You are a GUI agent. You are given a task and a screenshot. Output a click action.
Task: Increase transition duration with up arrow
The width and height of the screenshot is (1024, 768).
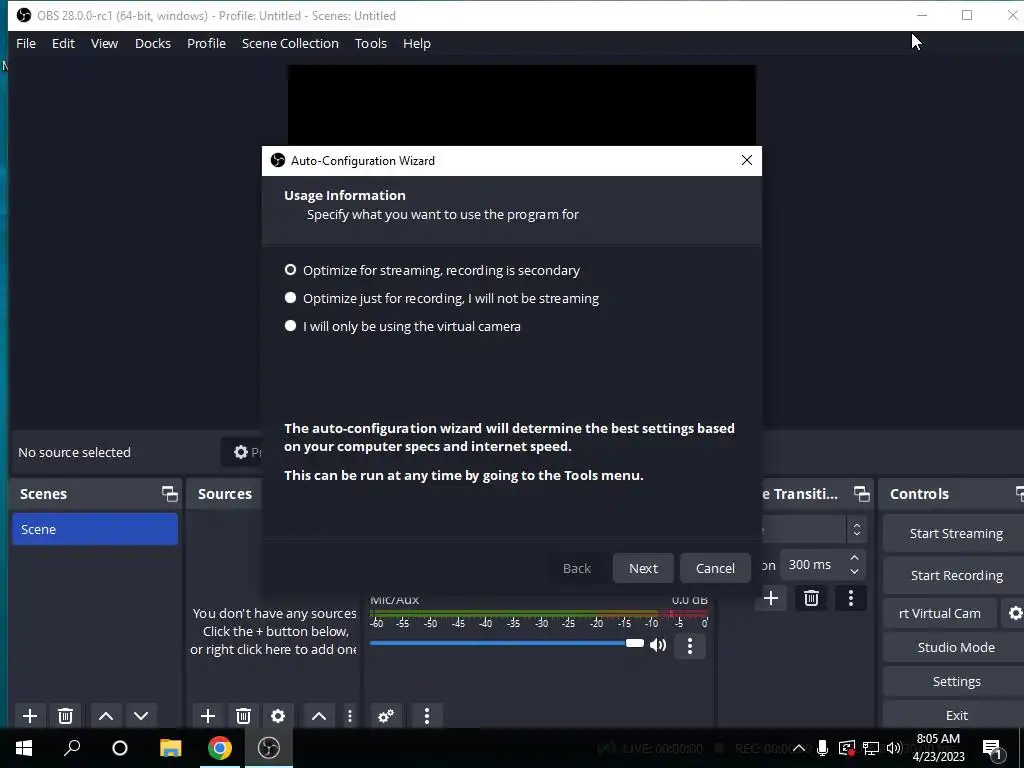point(854,558)
